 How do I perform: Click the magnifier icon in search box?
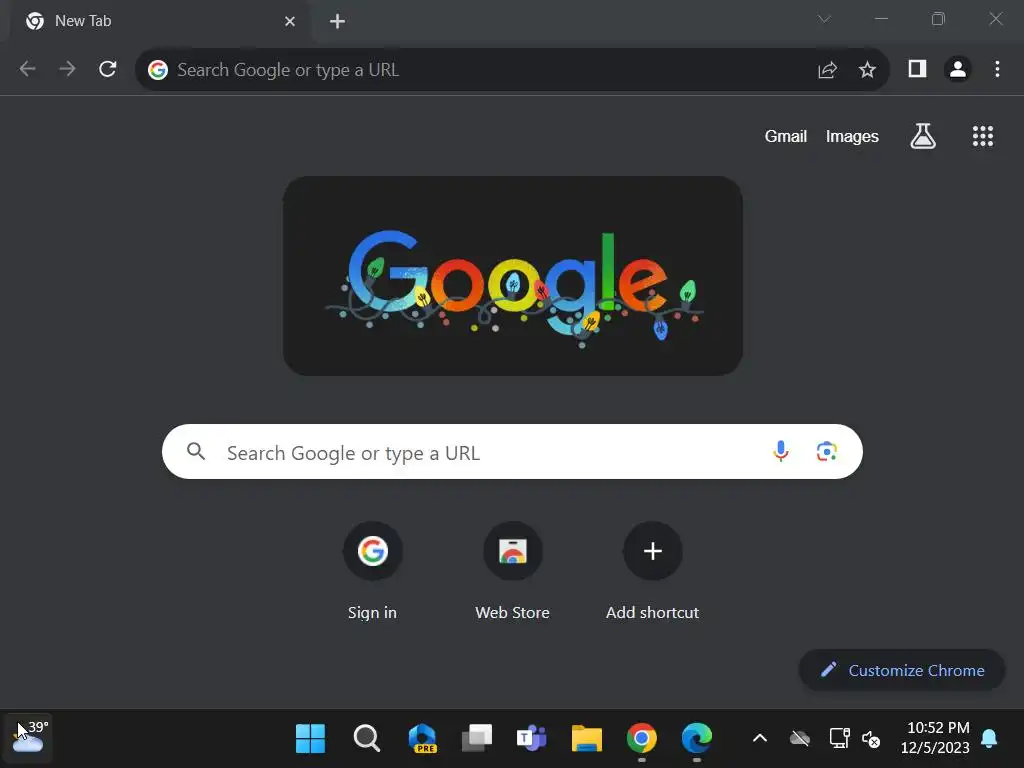tap(196, 451)
